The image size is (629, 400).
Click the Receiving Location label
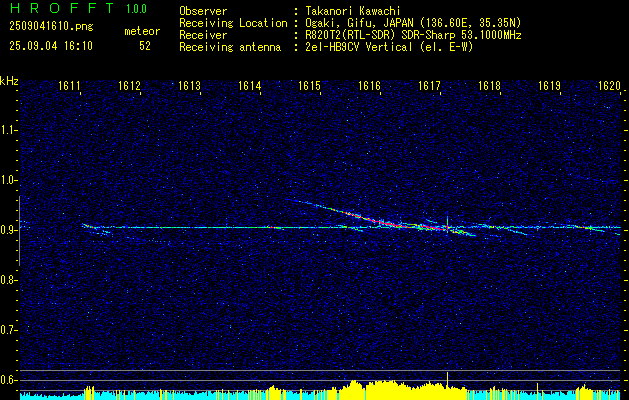(x=233, y=23)
